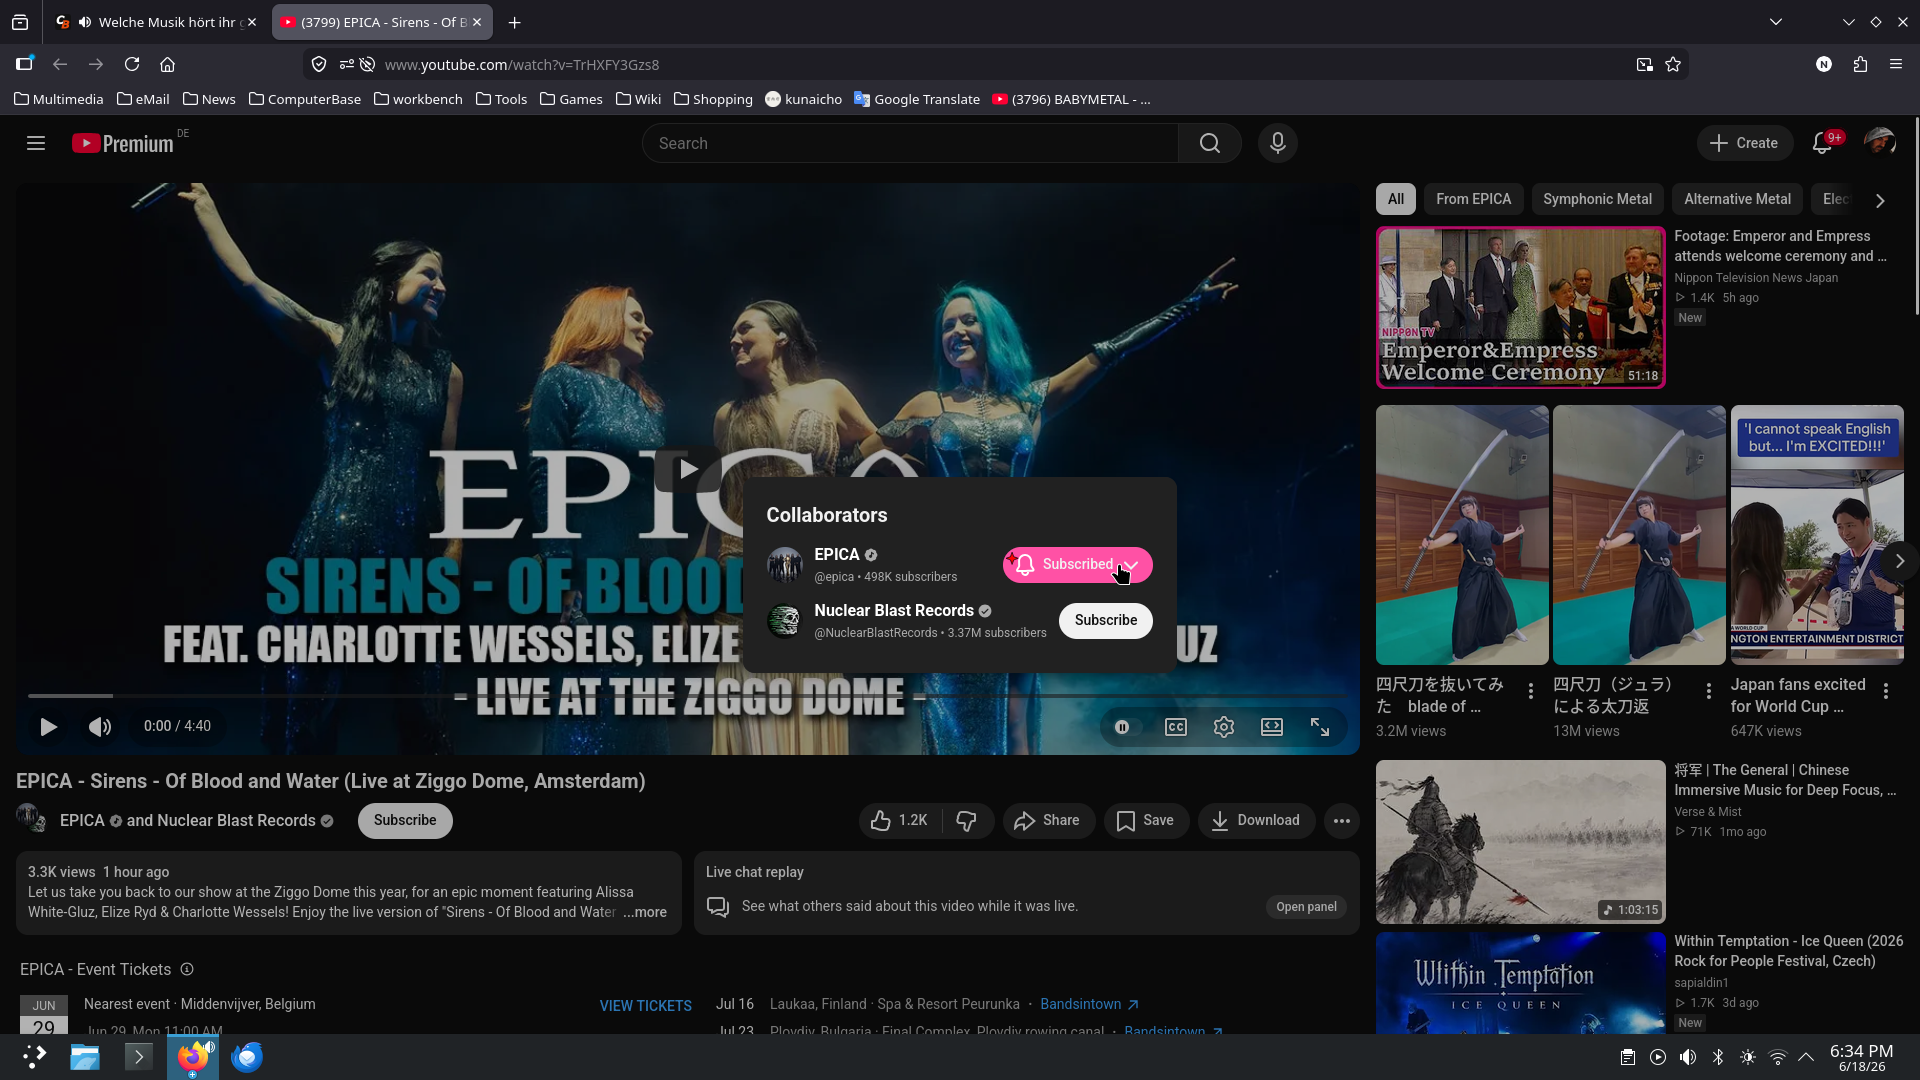Select the From EPICA chip
The height and width of the screenshot is (1080, 1920).
tap(1474, 200)
